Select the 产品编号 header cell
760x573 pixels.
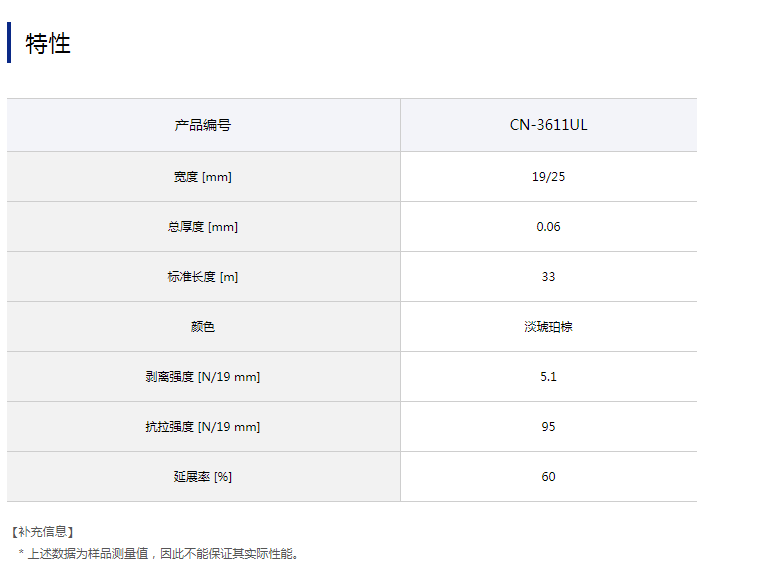pos(203,125)
